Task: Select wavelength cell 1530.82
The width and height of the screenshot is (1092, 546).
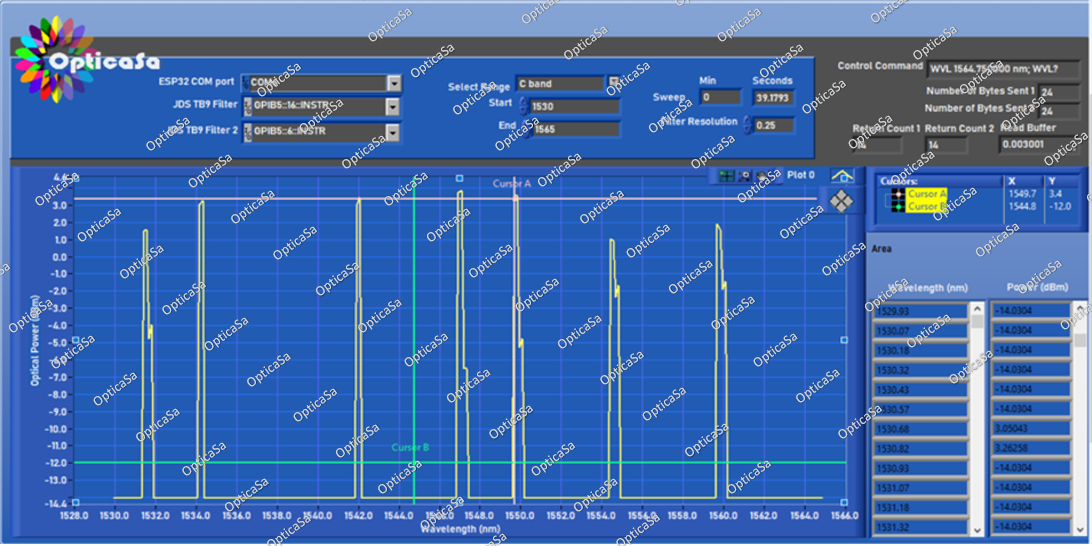Action: [920, 448]
